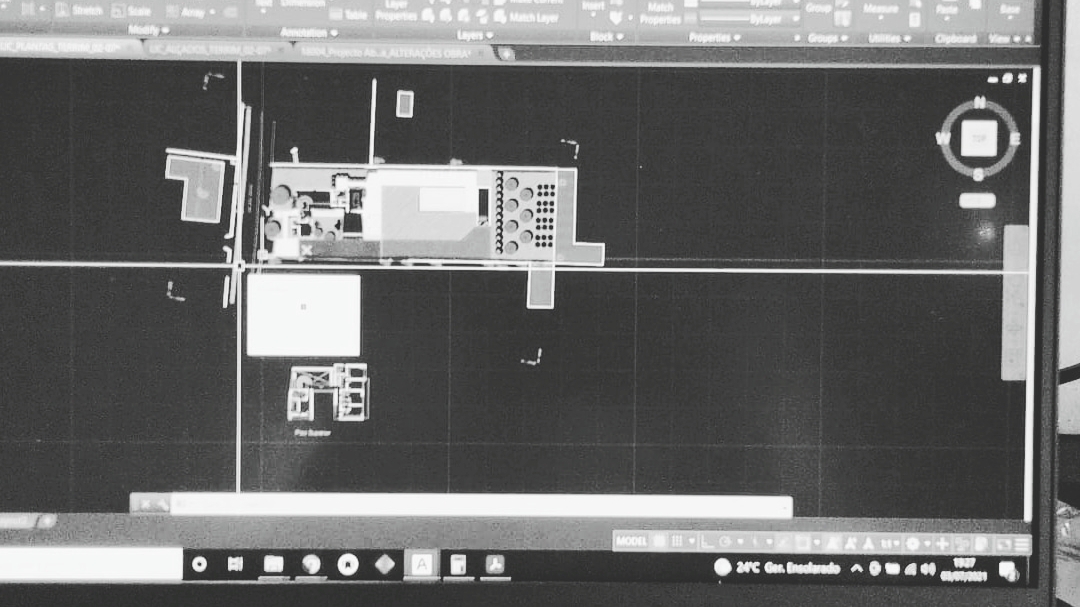
Task: Open the taskbar notification center
Action: pyautogui.click(x=1007, y=570)
